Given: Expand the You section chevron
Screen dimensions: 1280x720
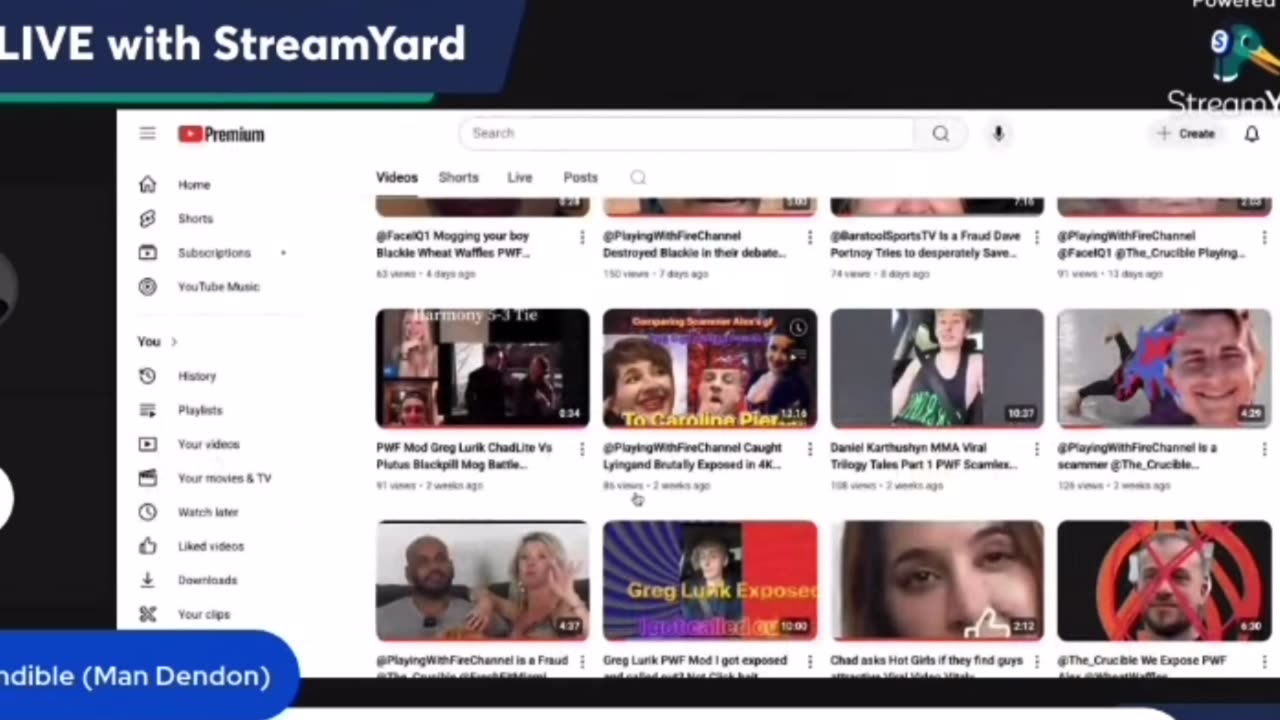Looking at the screenshot, I should (x=174, y=342).
